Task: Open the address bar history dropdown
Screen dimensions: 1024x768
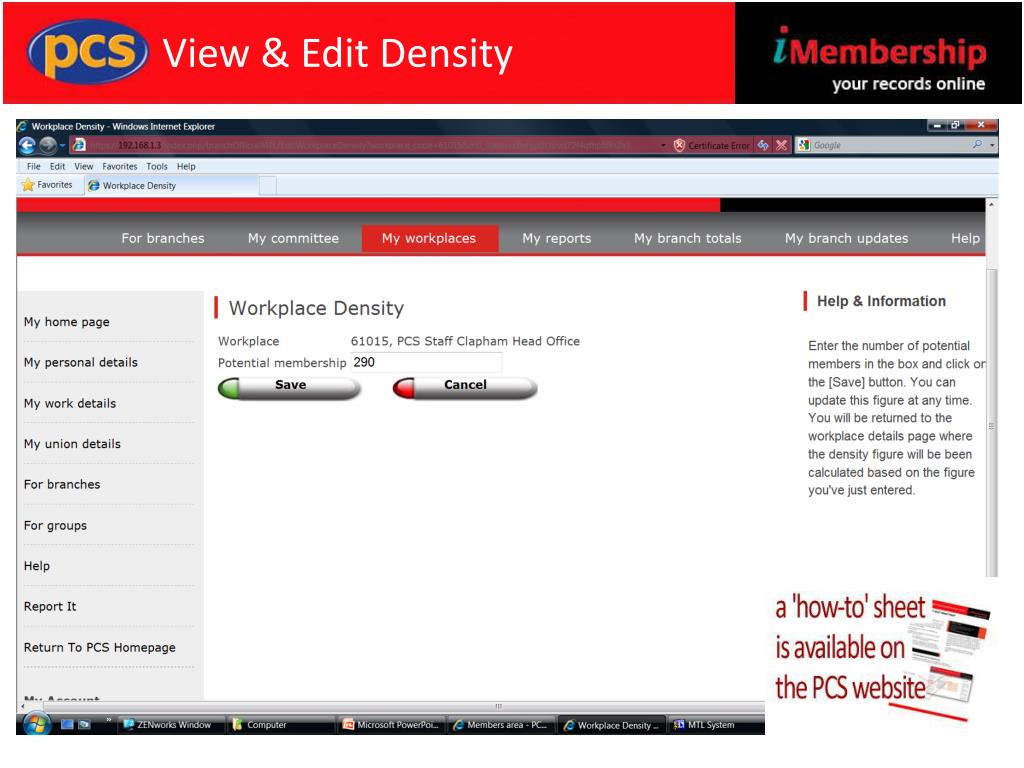Action: click(x=663, y=145)
